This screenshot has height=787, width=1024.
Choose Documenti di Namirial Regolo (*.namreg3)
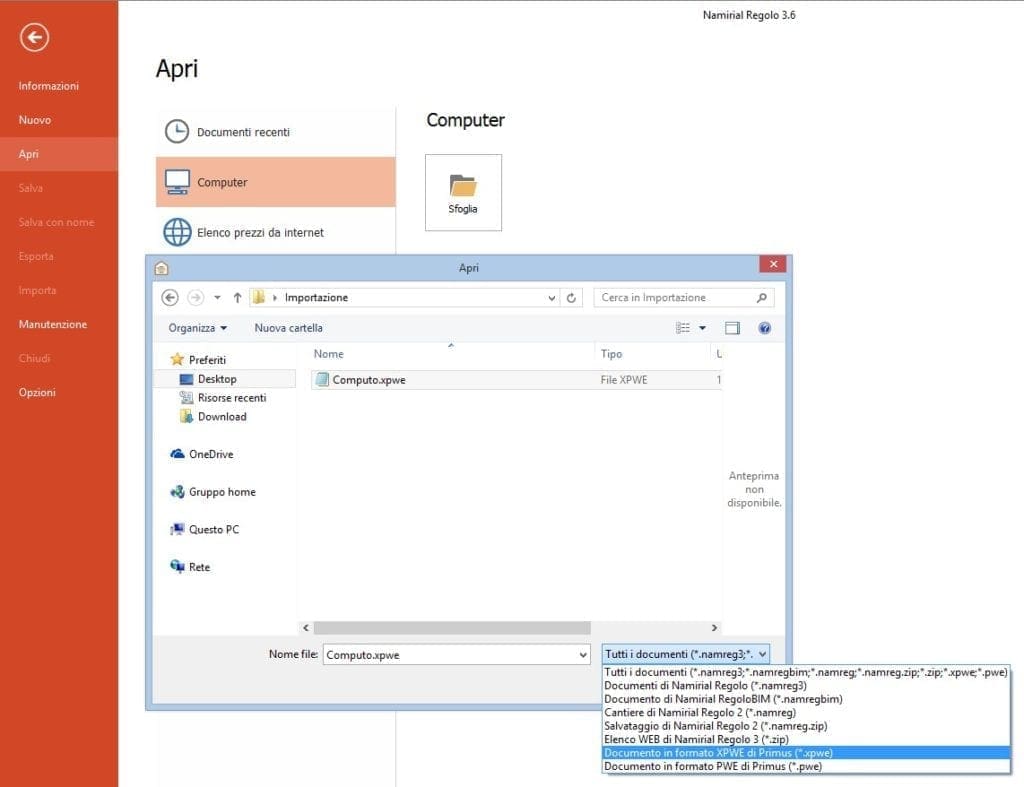click(x=806, y=686)
